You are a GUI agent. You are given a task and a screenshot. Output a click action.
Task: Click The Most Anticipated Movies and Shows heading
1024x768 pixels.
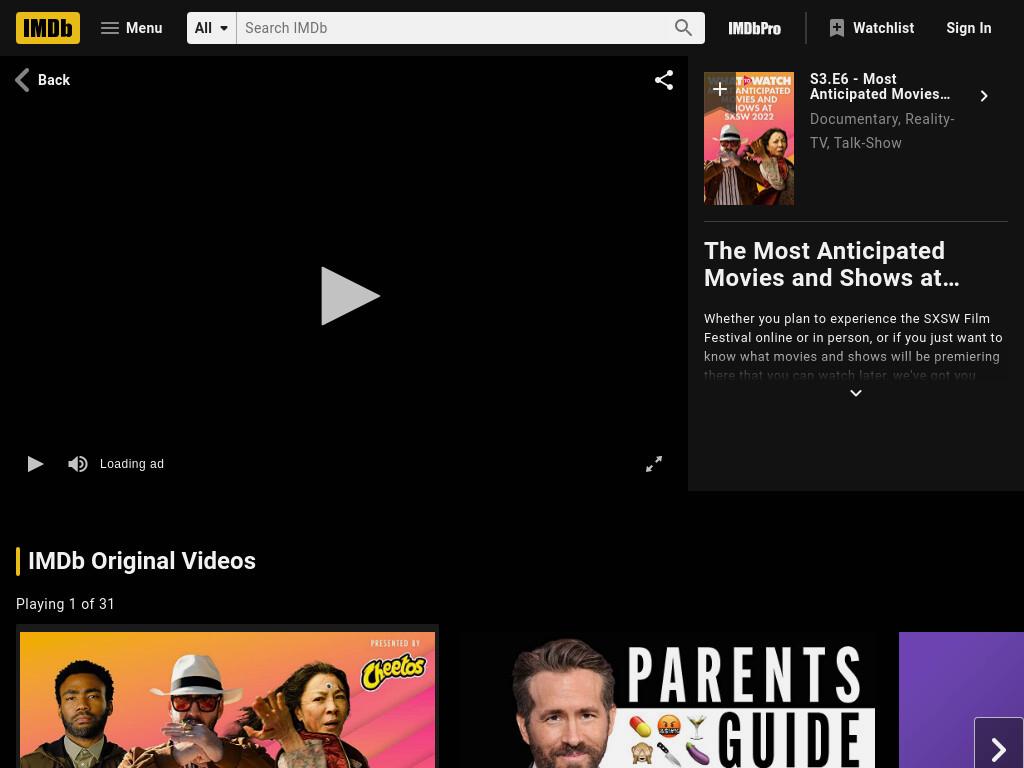pyautogui.click(x=831, y=264)
